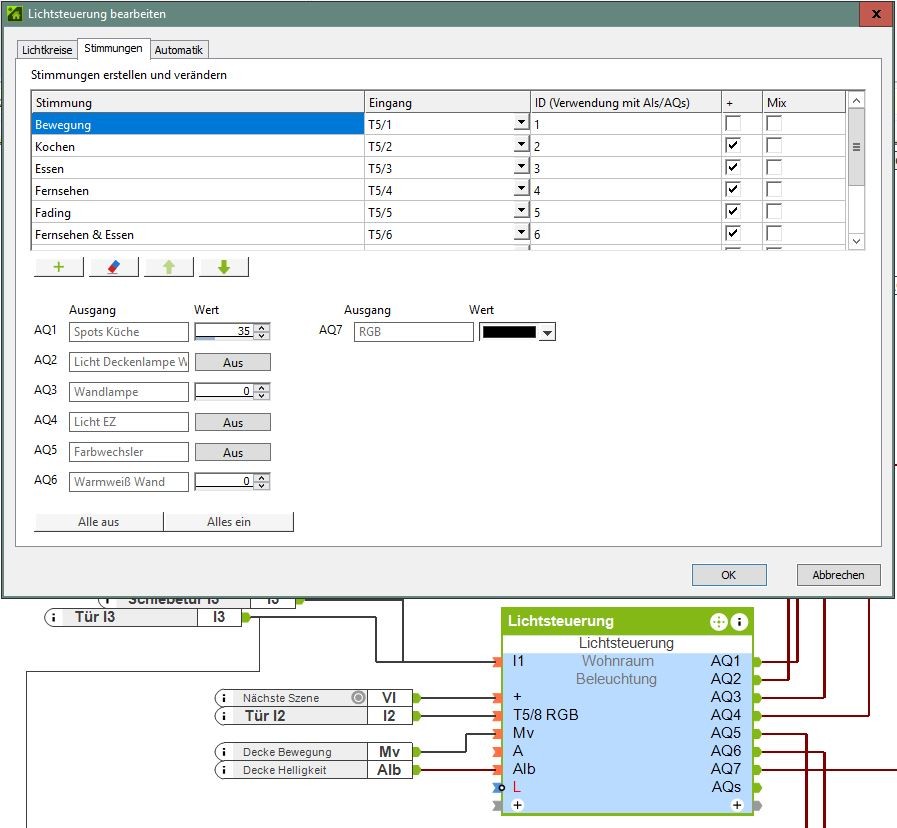897x828 pixels.
Task: Click info icon of Nächste Szene input
Action: 224,698
